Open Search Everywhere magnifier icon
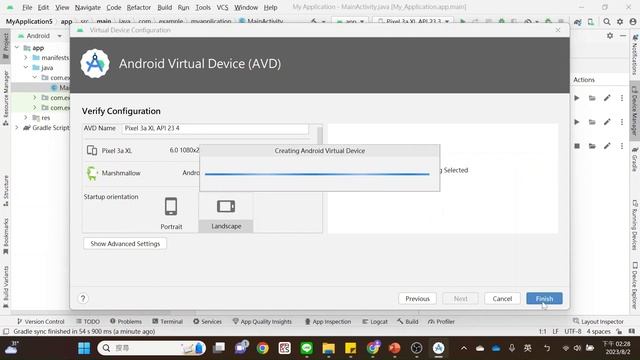The width and height of the screenshot is (640, 360). tap(607, 22)
